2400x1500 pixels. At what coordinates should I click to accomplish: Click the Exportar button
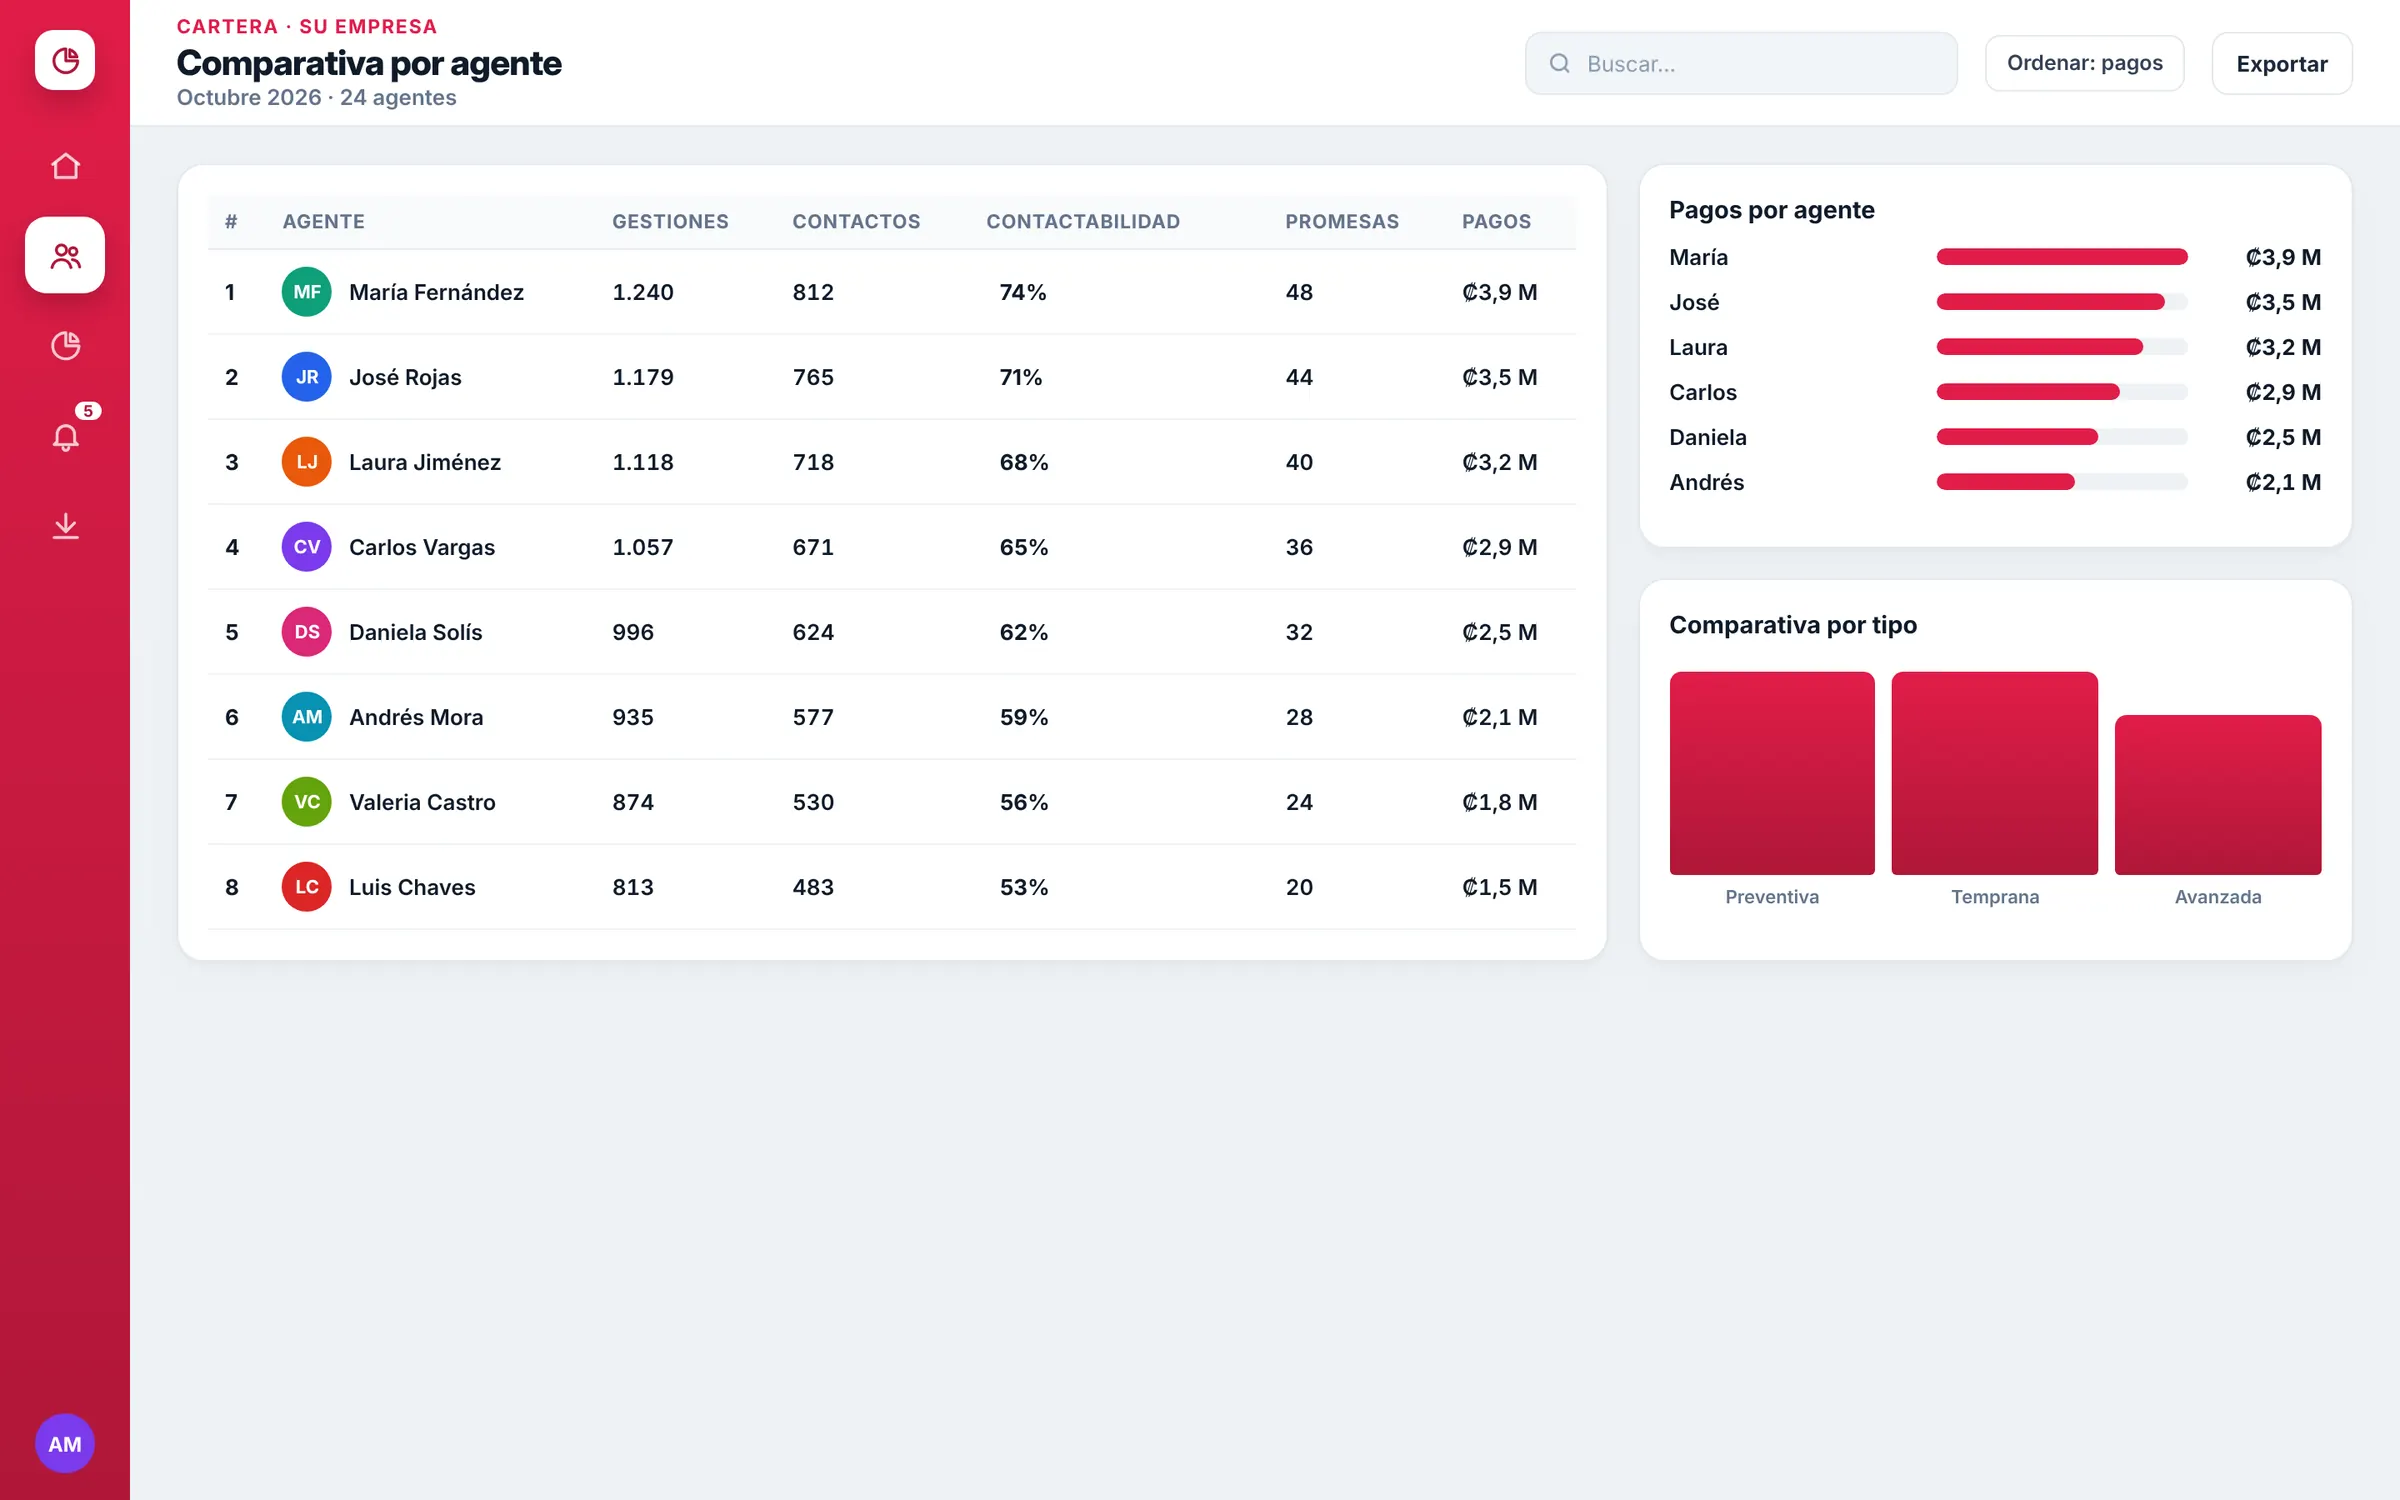(2282, 63)
